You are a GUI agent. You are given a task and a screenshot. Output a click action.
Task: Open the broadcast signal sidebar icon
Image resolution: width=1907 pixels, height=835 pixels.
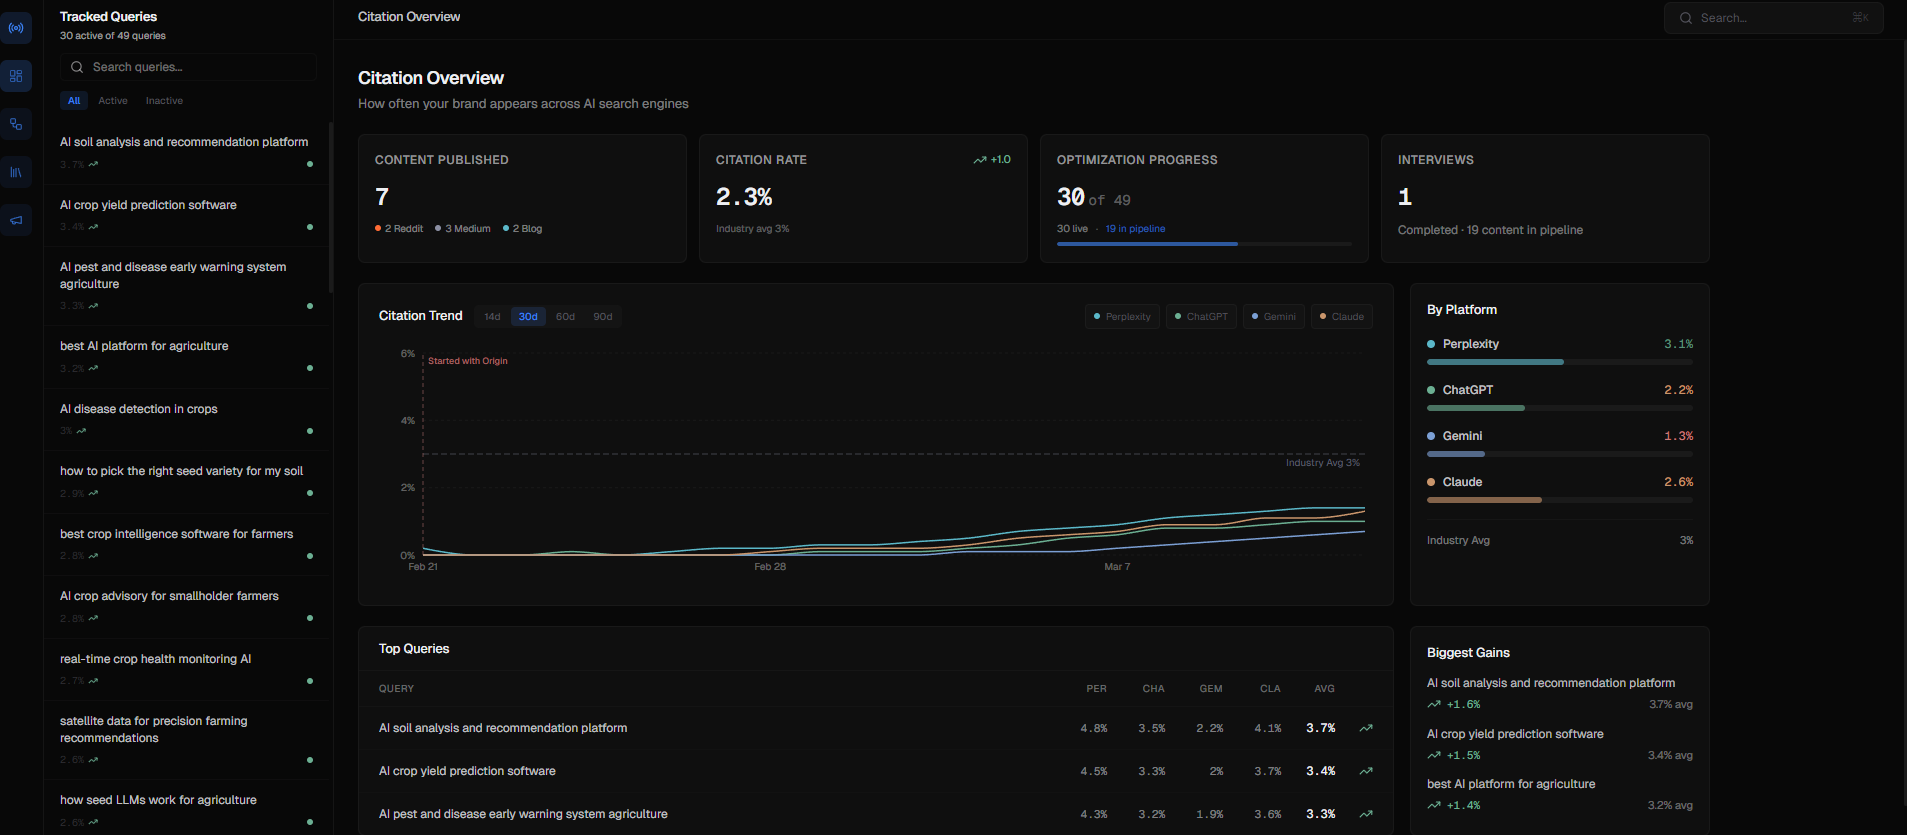(16, 28)
